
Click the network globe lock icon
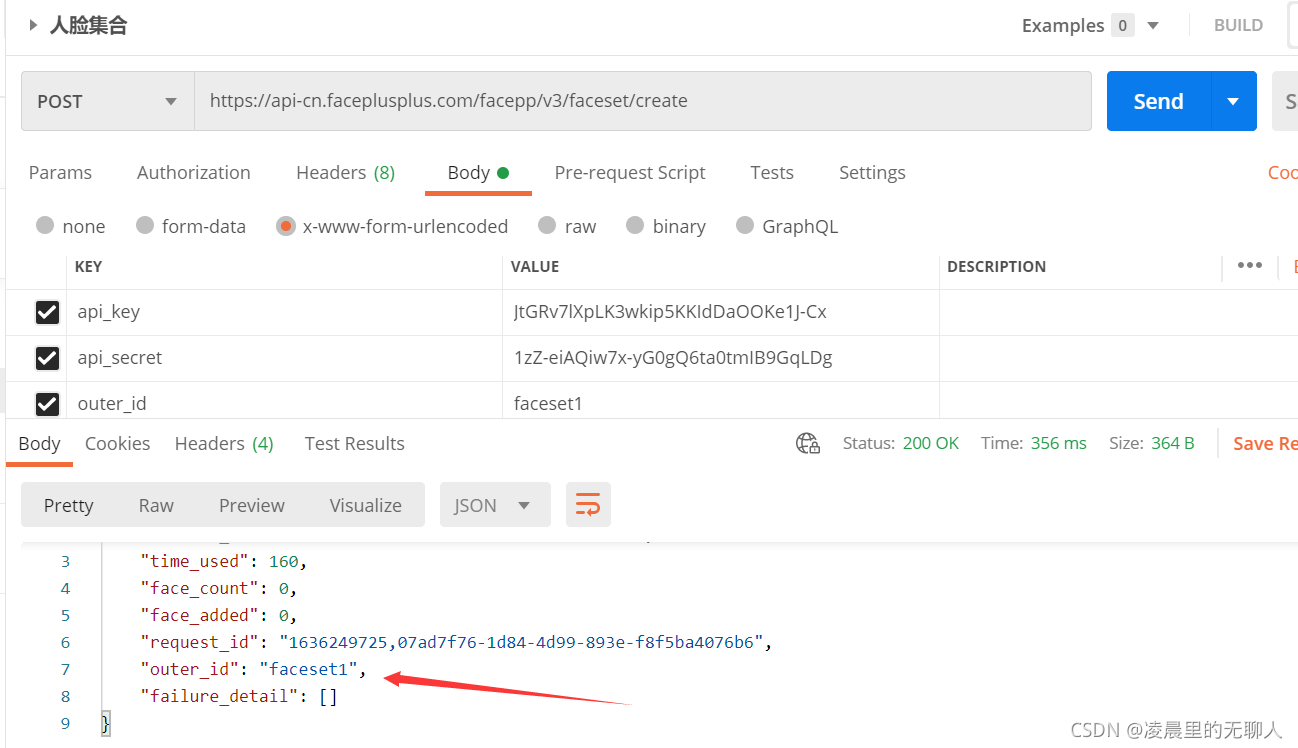[x=808, y=443]
